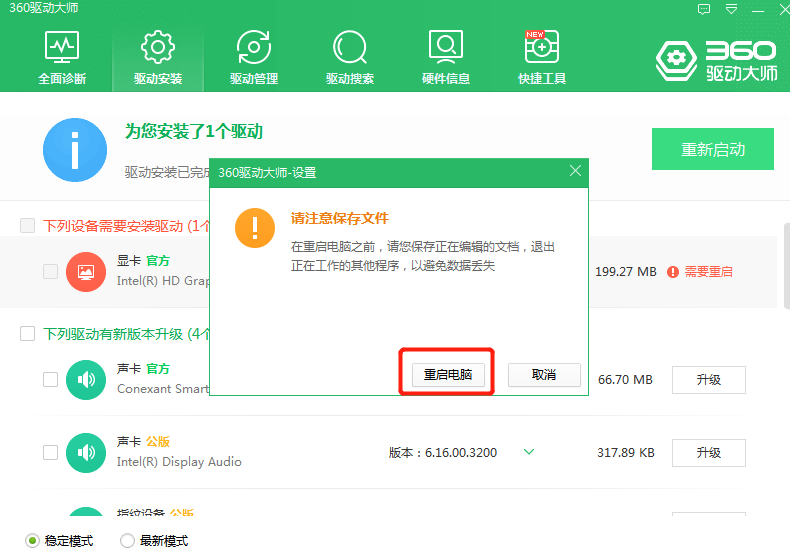
Task: Click the green 重新启动 button
Action: (712, 149)
